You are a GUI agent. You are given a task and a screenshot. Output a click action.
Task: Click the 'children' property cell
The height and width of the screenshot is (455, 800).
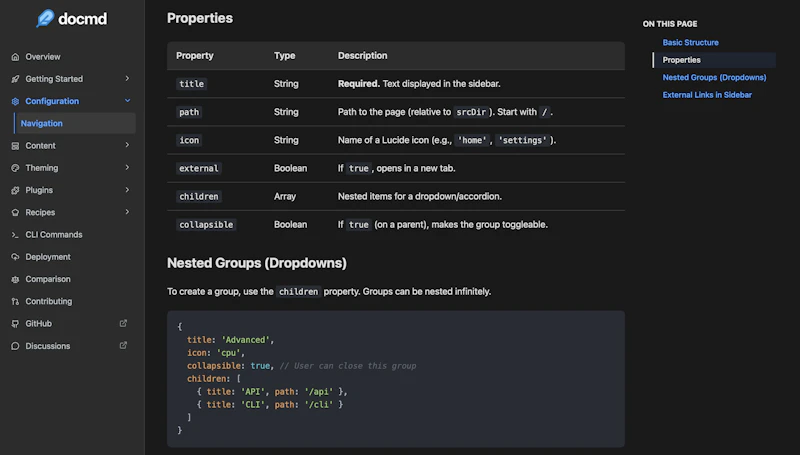tap(198, 196)
